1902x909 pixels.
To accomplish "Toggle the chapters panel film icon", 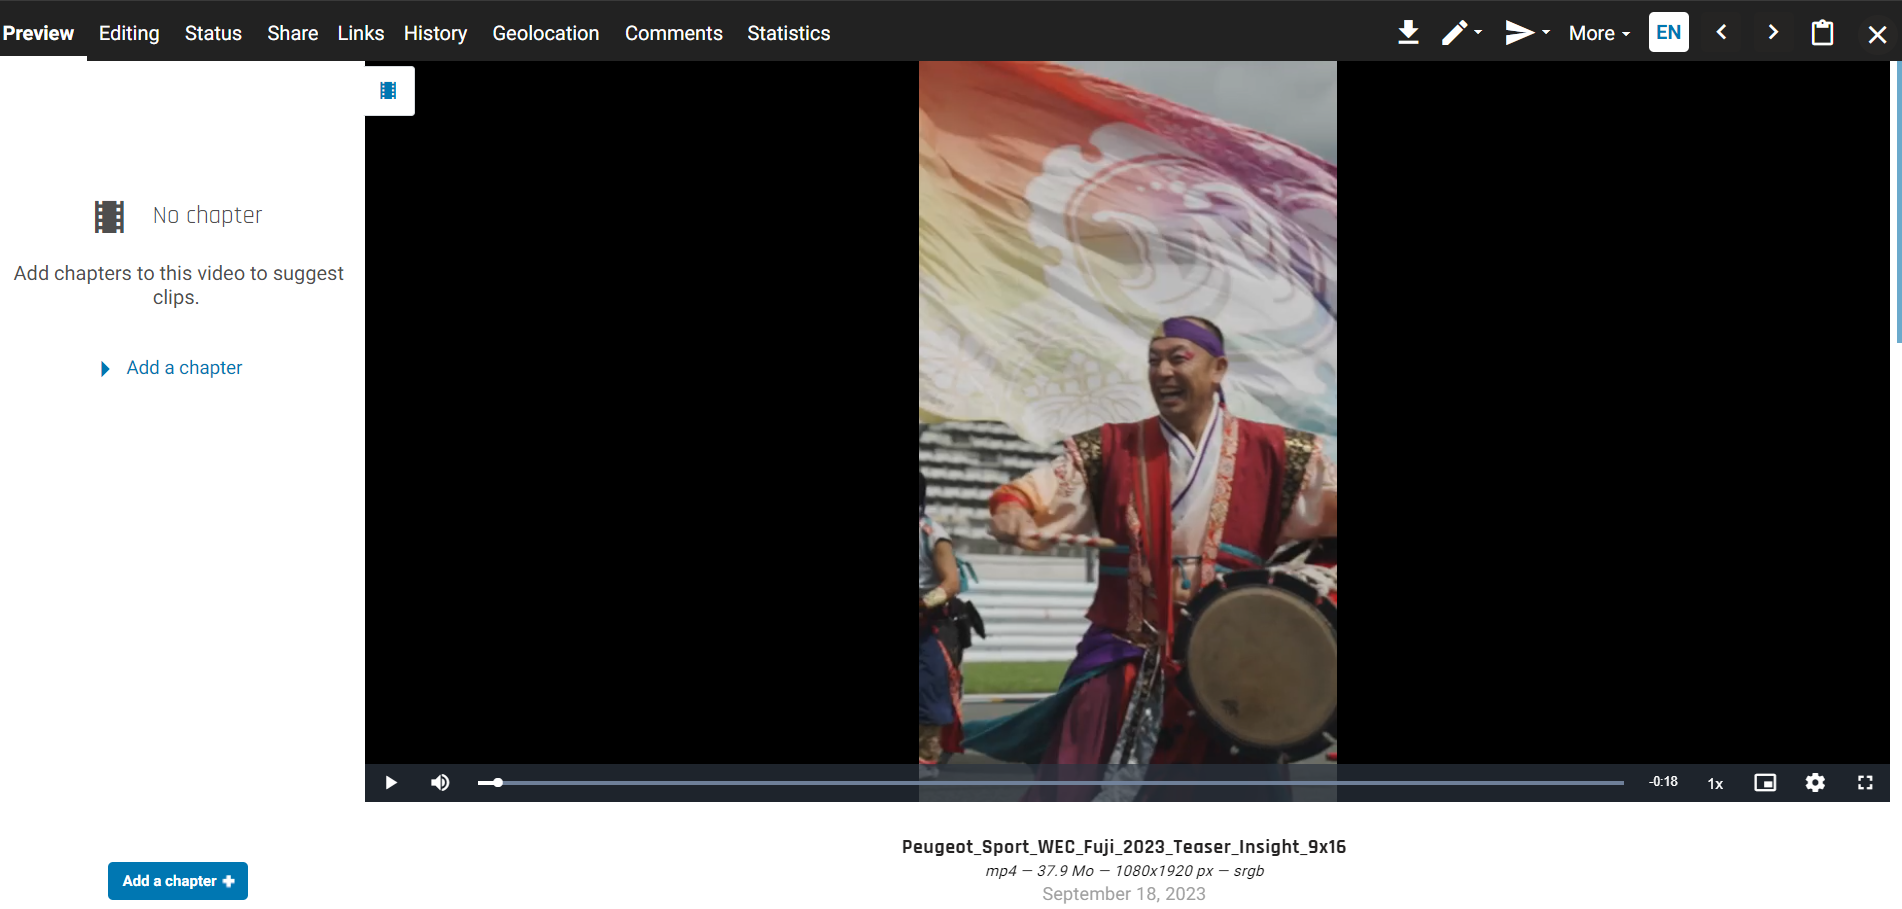I will tap(389, 91).
